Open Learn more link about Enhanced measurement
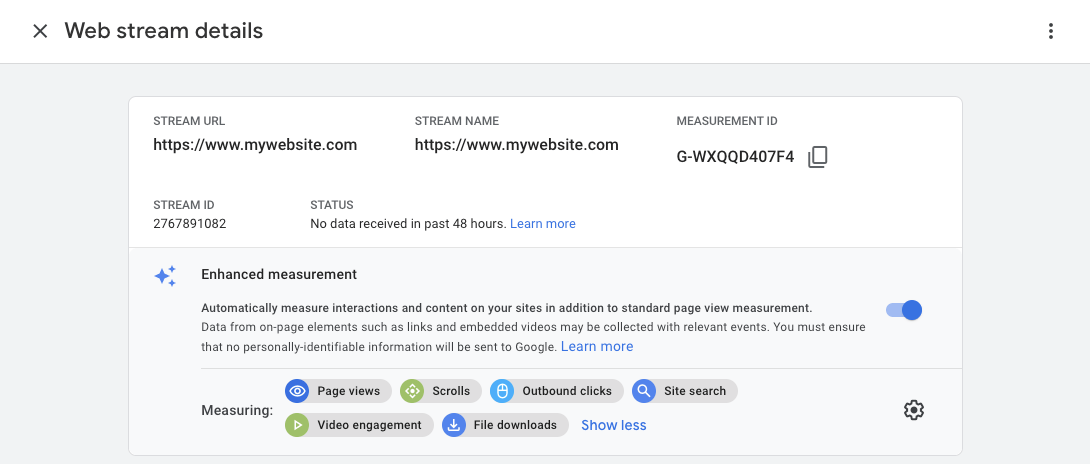The width and height of the screenshot is (1090, 464). point(596,347)
